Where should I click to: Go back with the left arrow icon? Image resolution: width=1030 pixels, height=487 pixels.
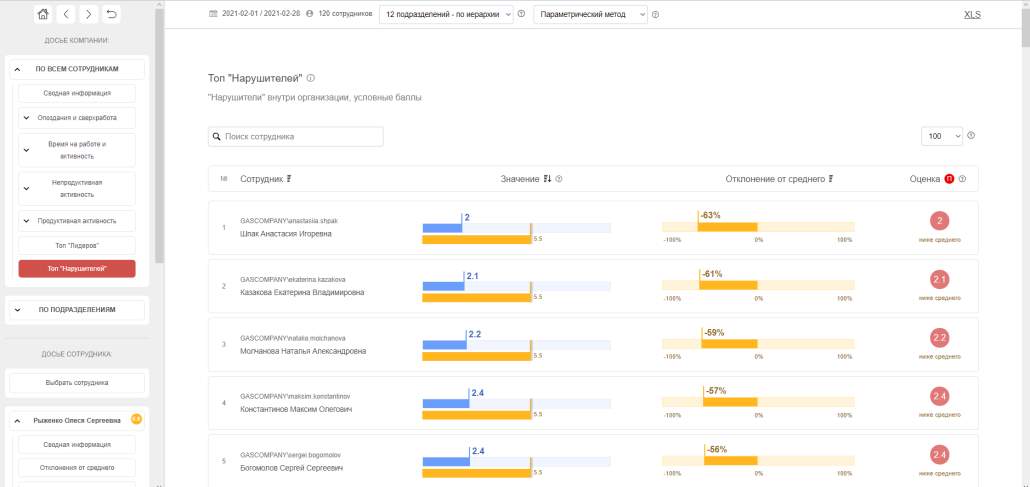click(x=66, y=14)
